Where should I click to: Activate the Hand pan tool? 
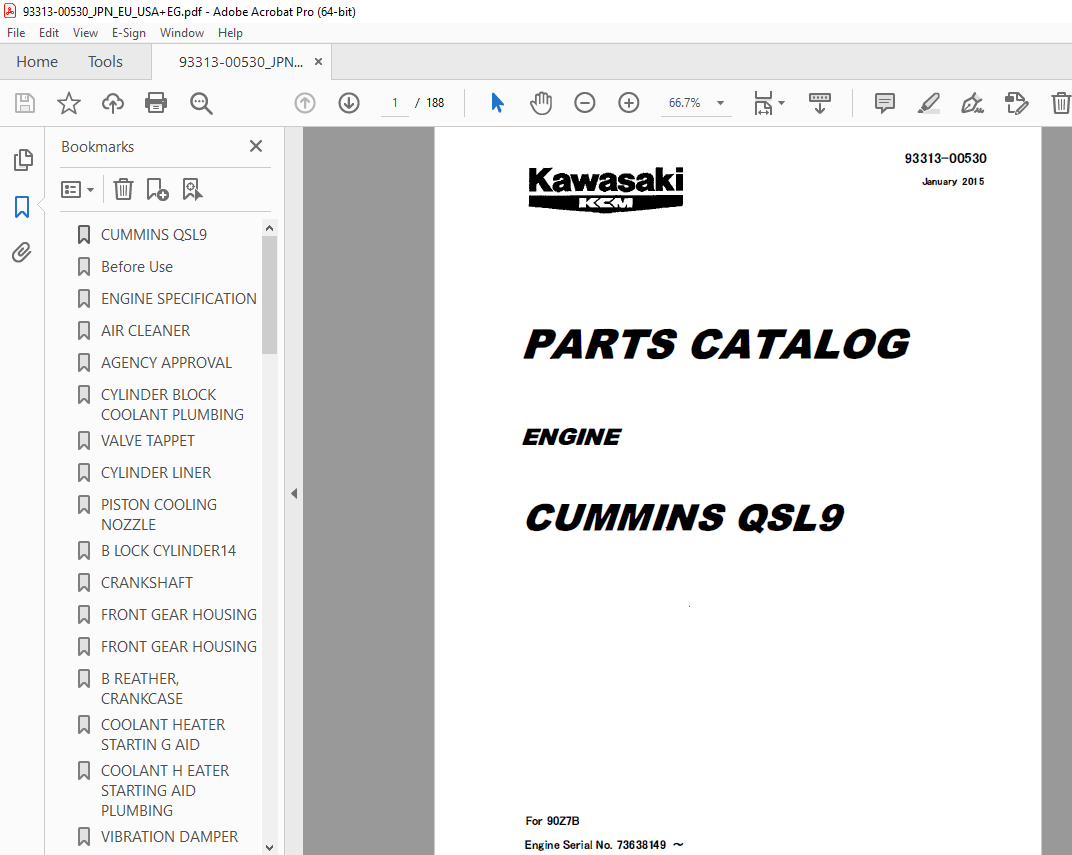point(541,103)
